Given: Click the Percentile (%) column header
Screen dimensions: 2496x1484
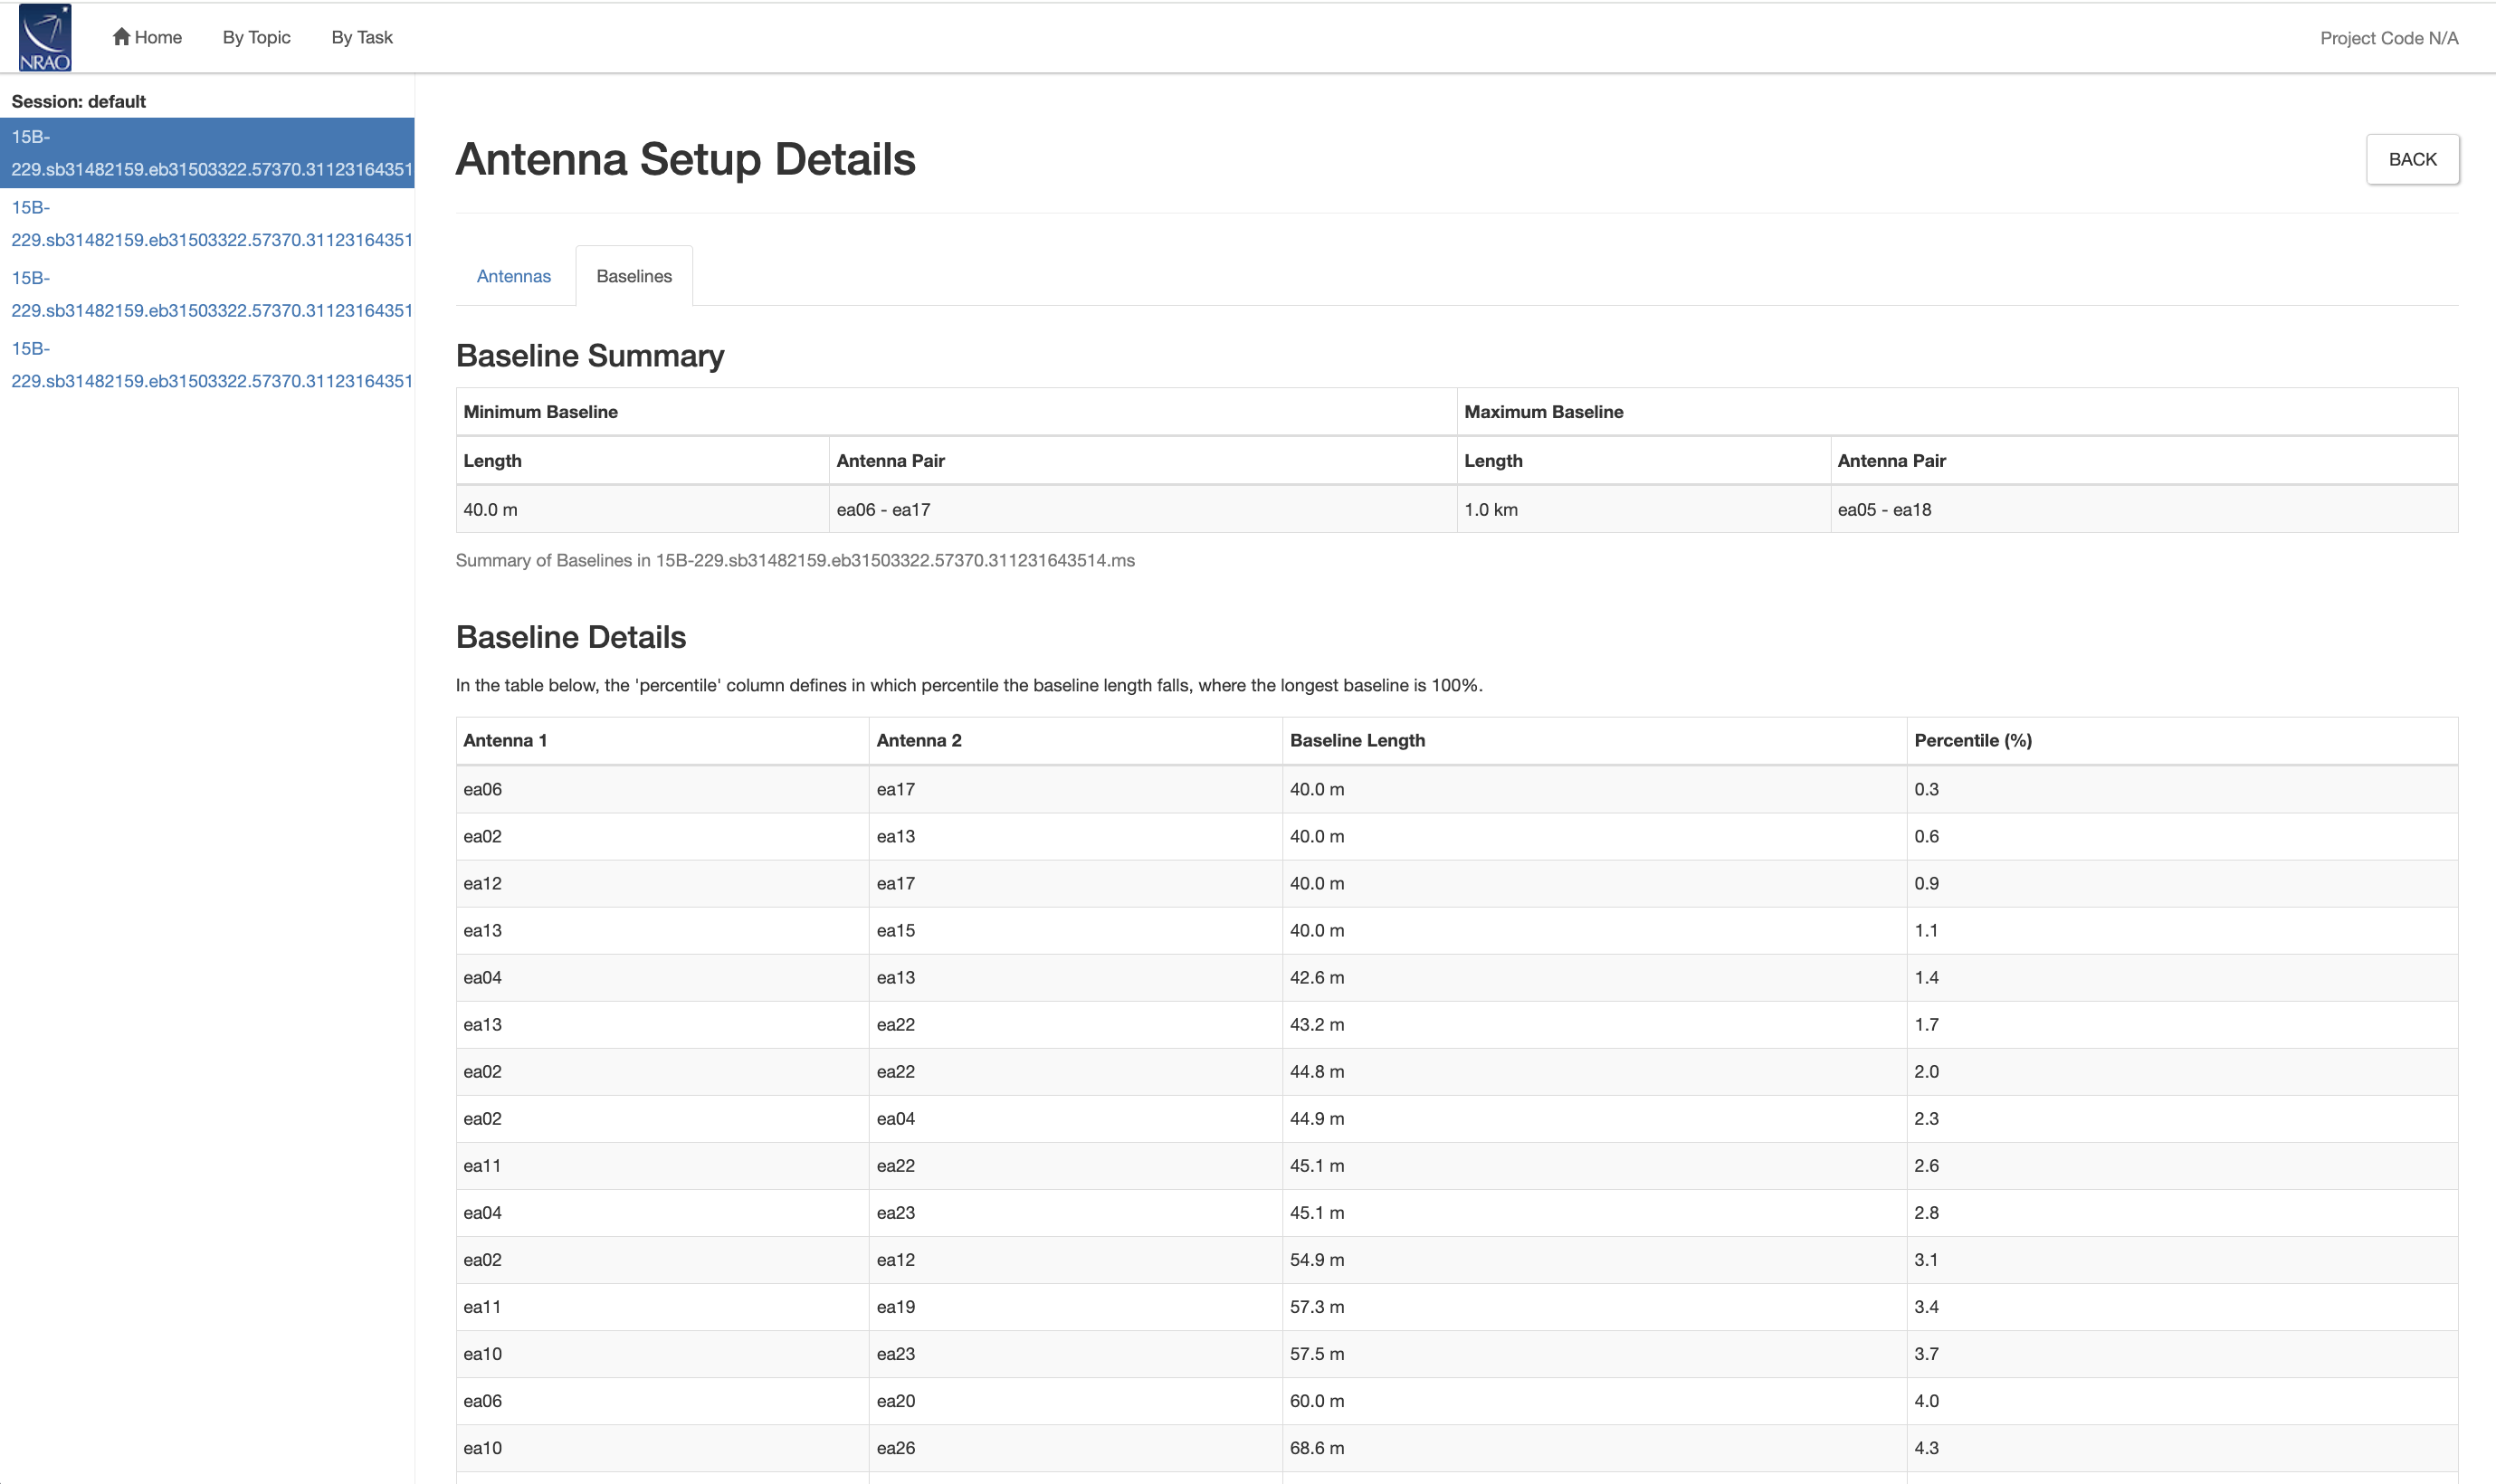Looking at the screenshot, I should click(2182, 741).
